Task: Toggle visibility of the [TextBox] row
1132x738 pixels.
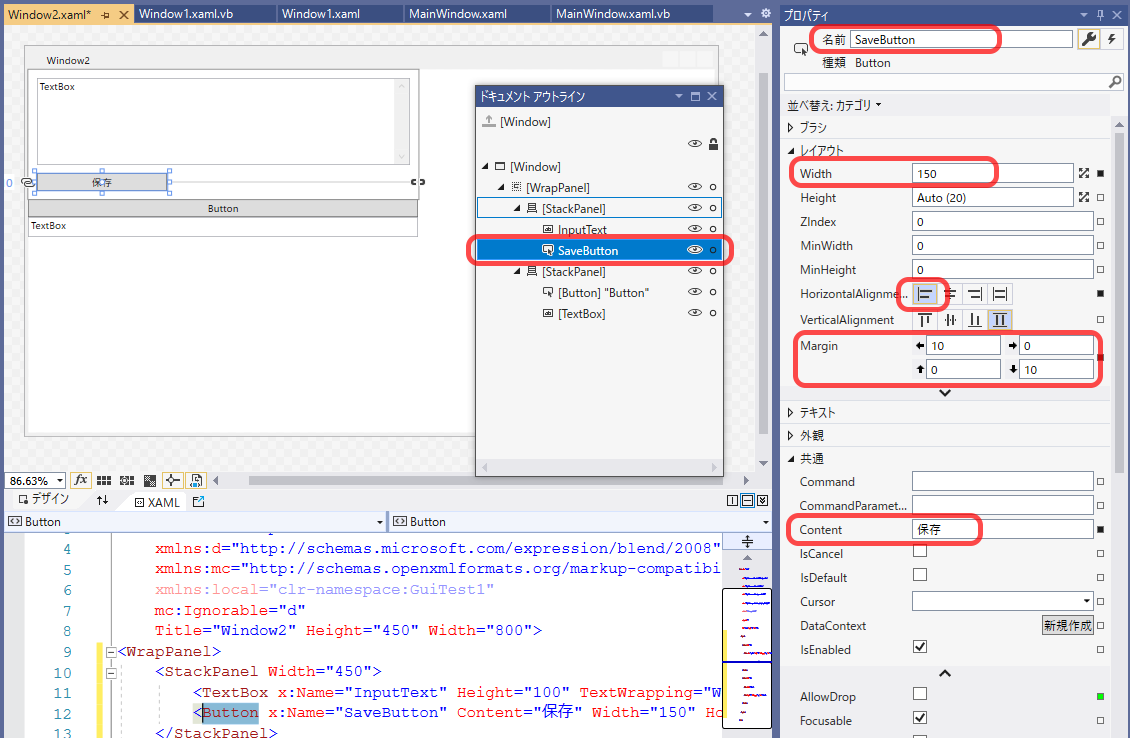Action: pos(695,313)
